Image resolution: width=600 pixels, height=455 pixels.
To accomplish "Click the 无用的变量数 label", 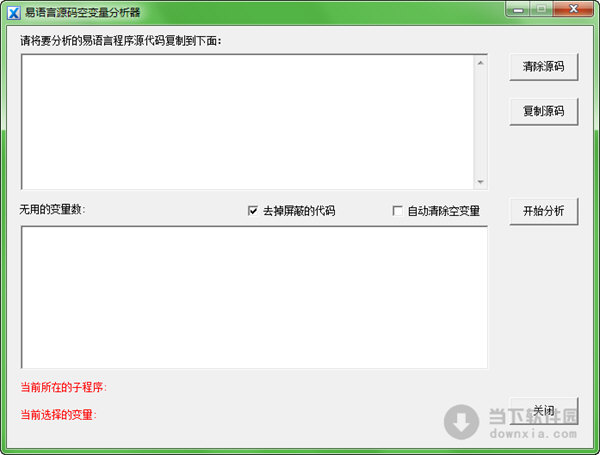I will click(52, 209).
